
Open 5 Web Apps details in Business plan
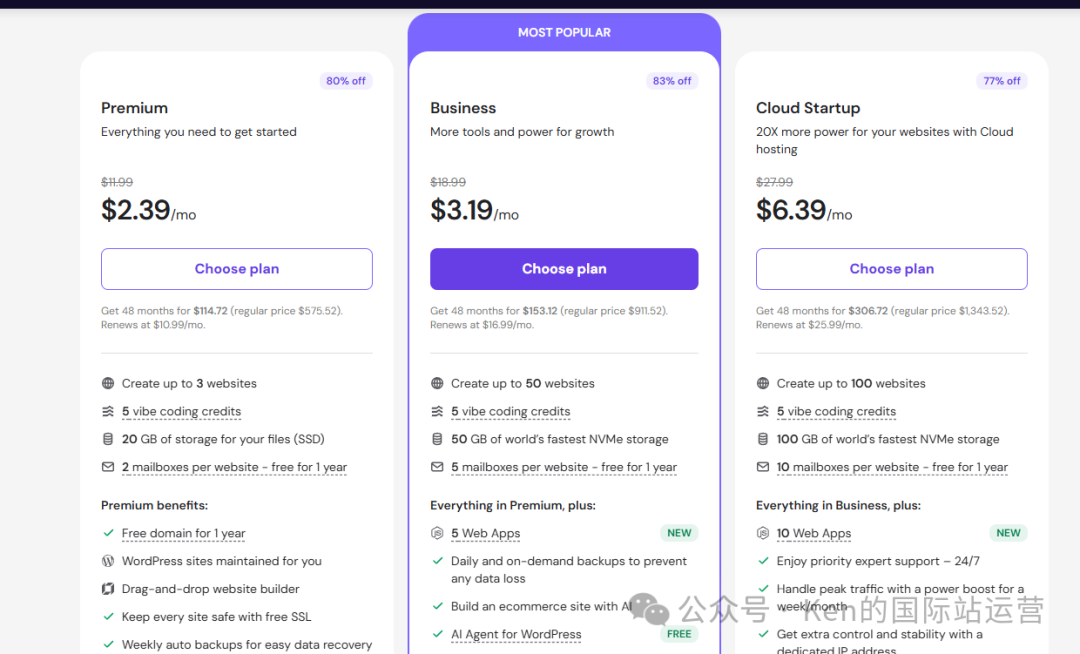click(486, 533)
